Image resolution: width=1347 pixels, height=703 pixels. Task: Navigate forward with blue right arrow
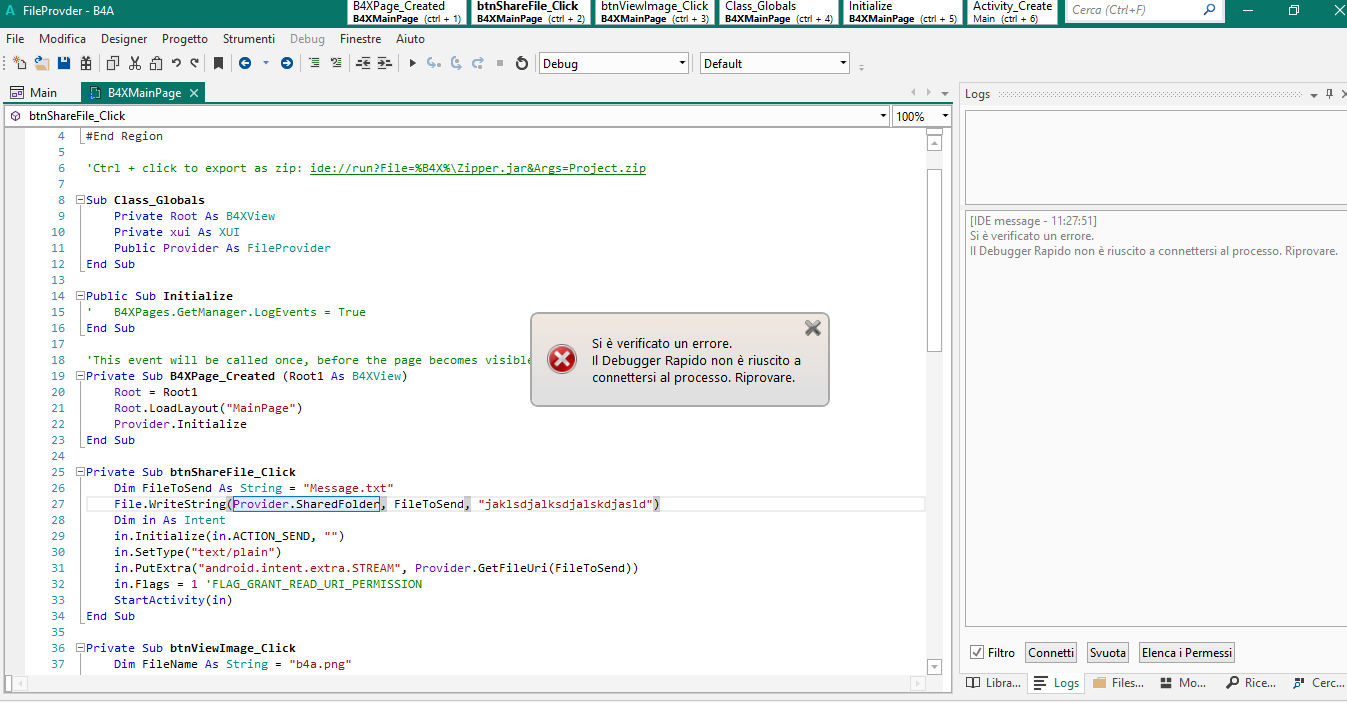click(286, 63)
